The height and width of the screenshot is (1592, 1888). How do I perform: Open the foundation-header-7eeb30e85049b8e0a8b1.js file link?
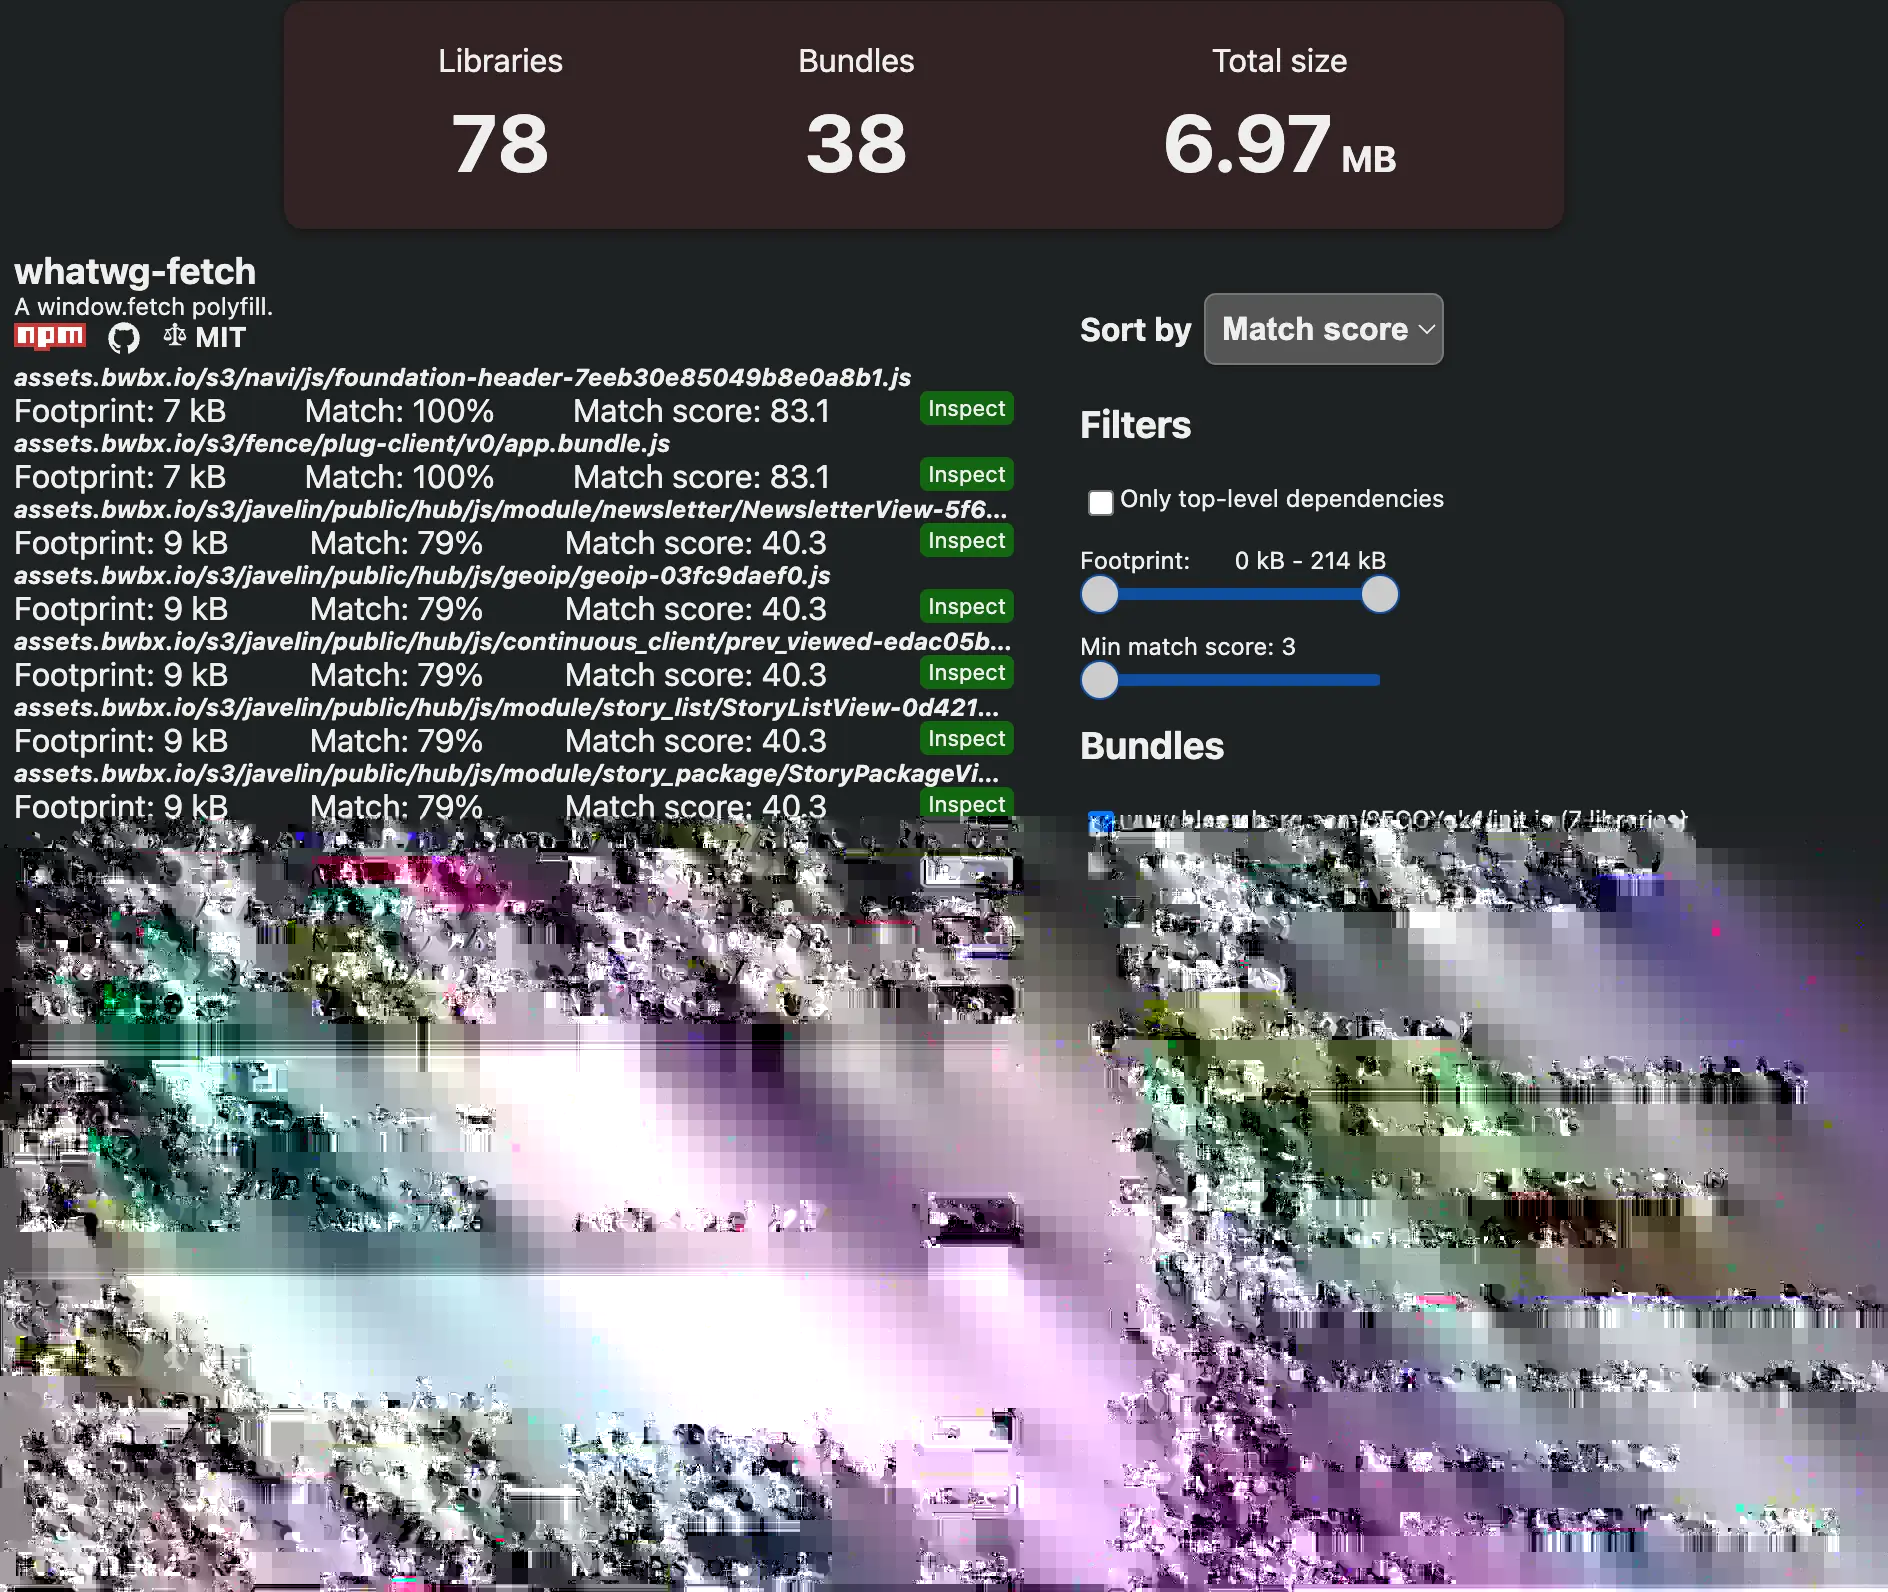coord(463,378)
